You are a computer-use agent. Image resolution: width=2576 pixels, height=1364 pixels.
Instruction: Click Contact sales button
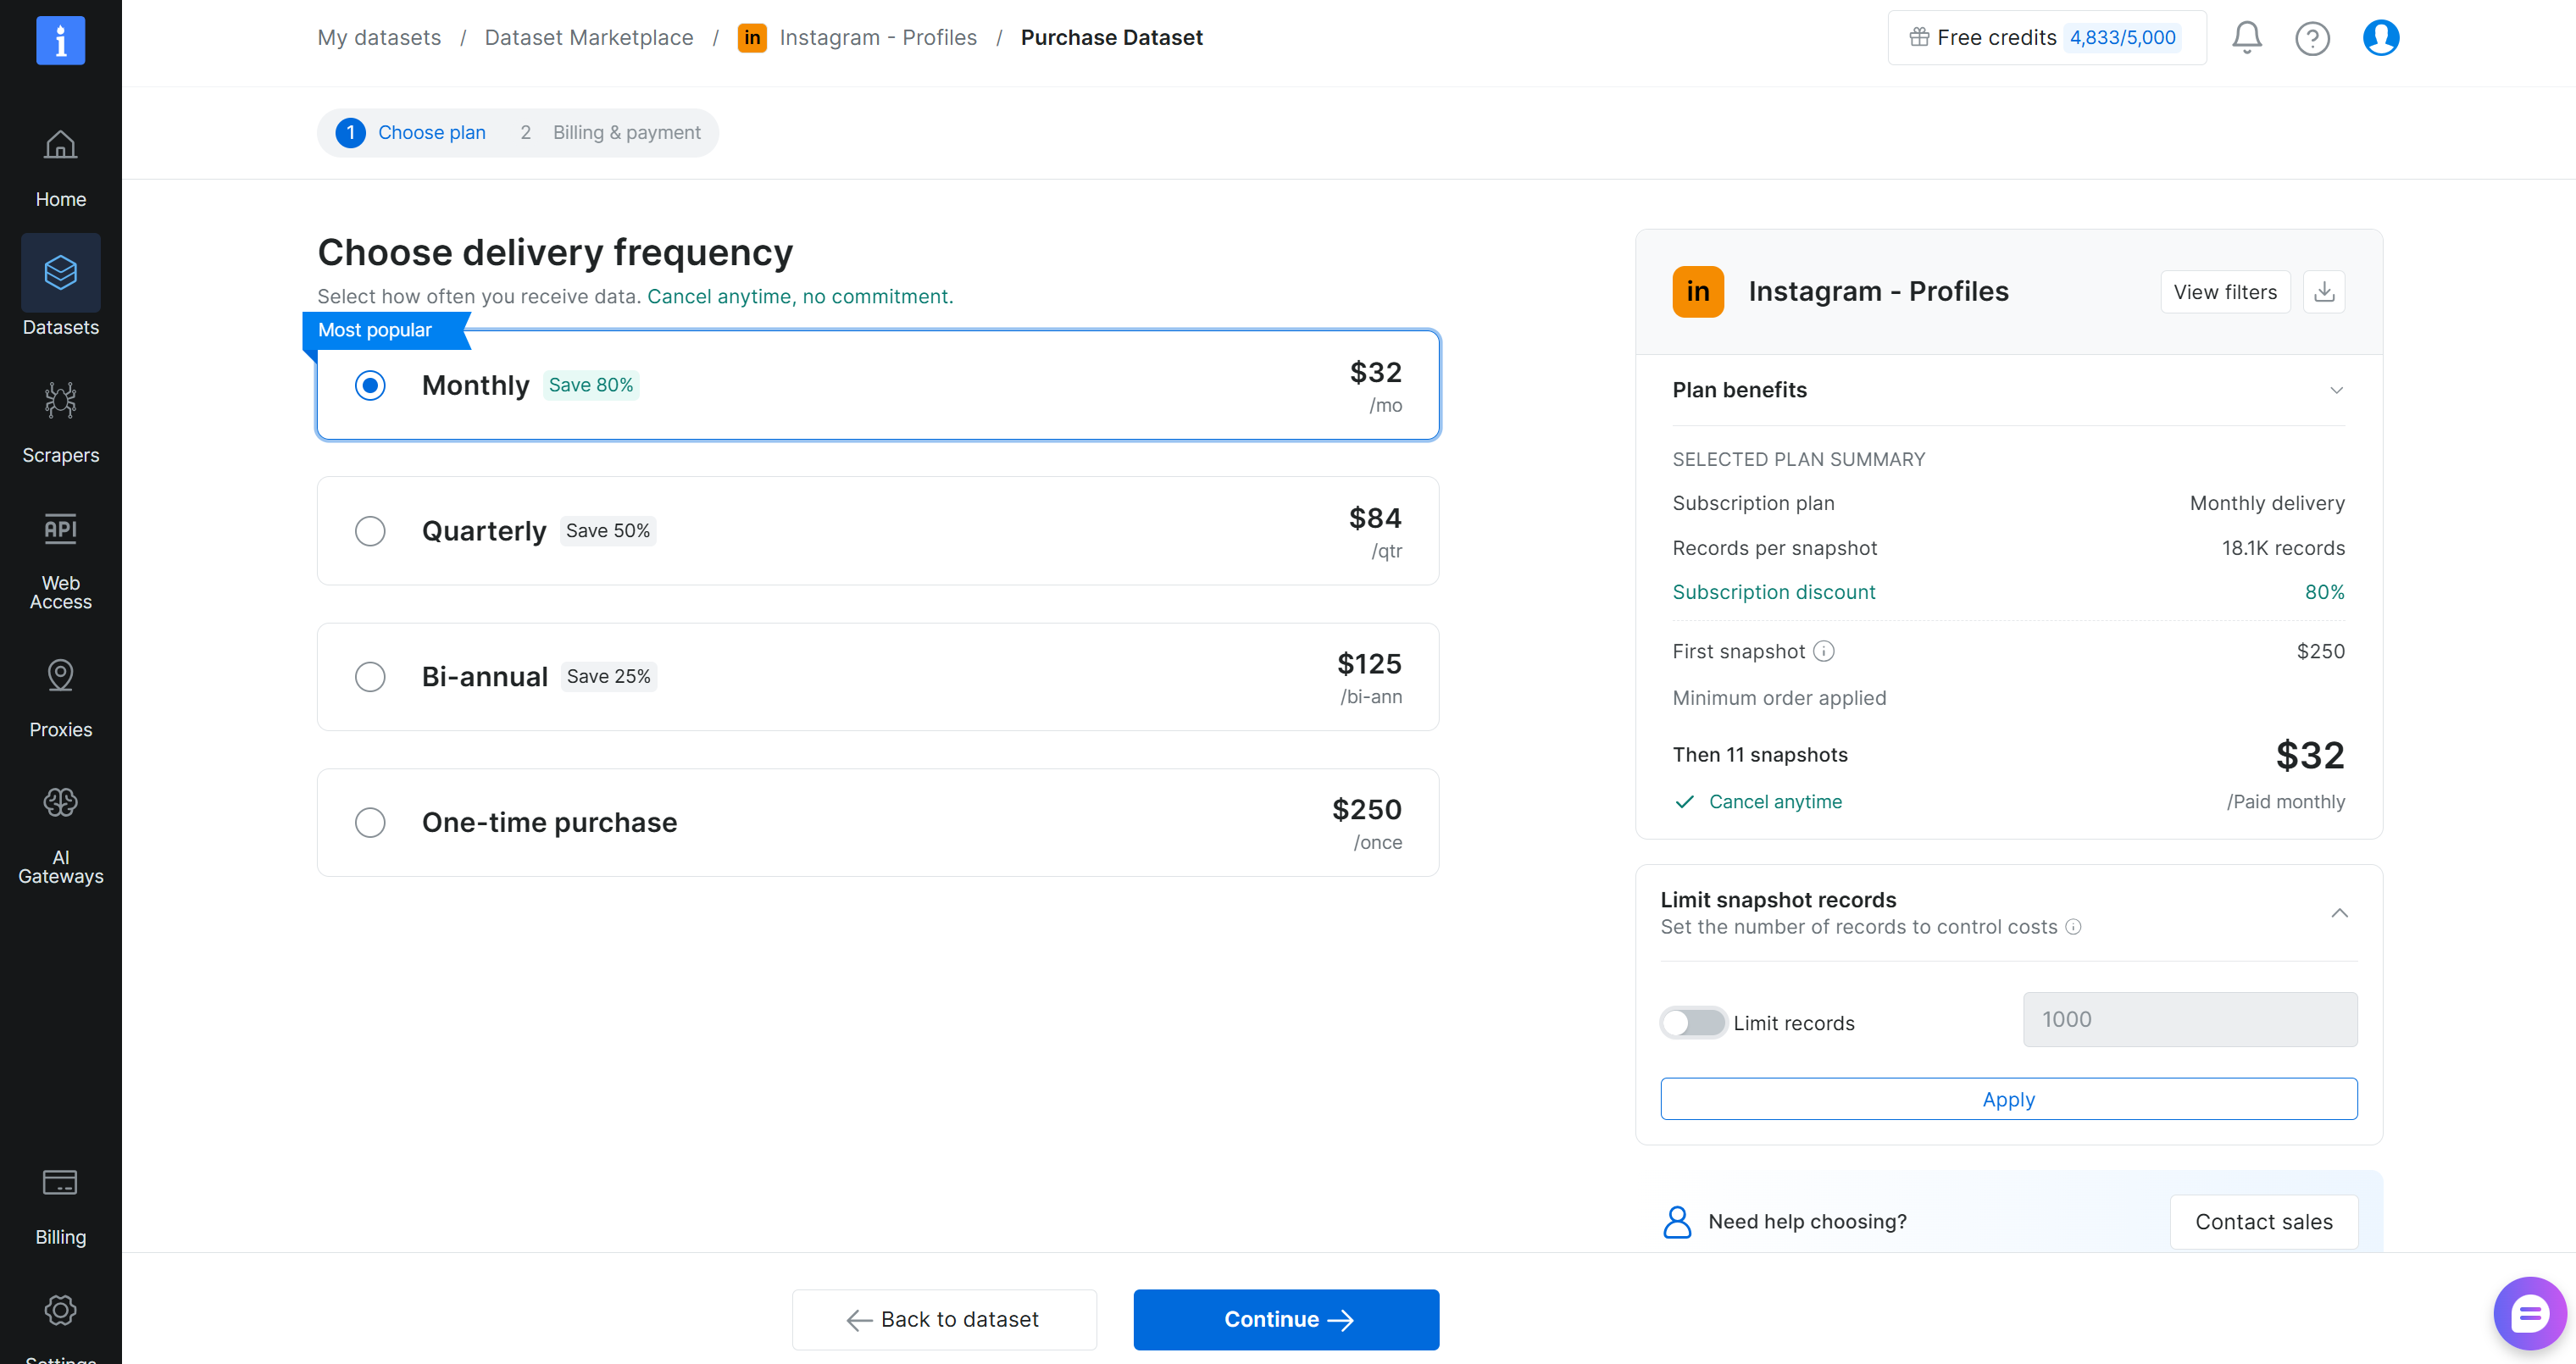click(x=2263, y=1222)
